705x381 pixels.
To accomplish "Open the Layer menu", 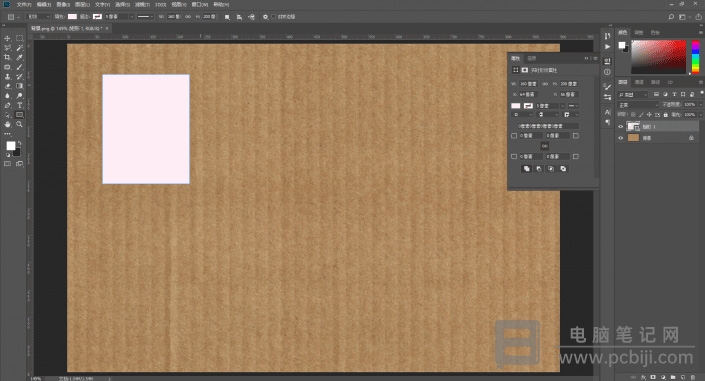I will [82, 4].
